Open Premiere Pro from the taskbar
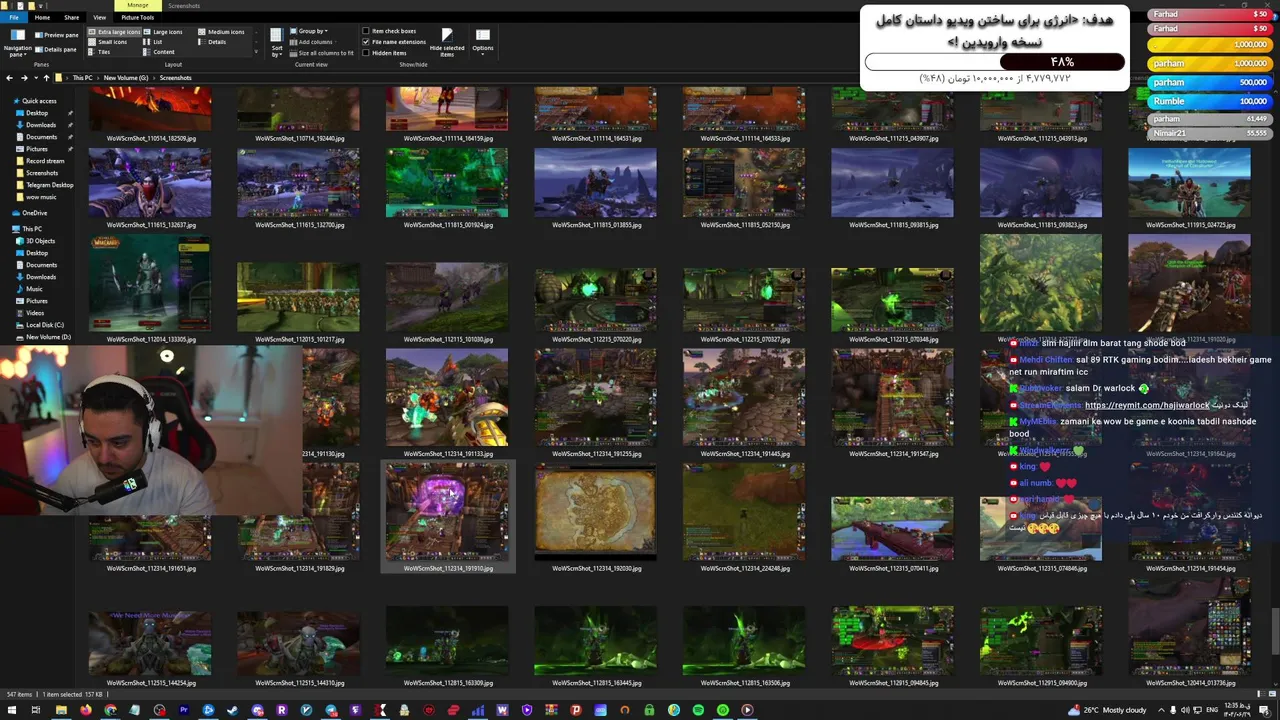The width and height of the screenshot is (1280, 720). coord(184,710)
